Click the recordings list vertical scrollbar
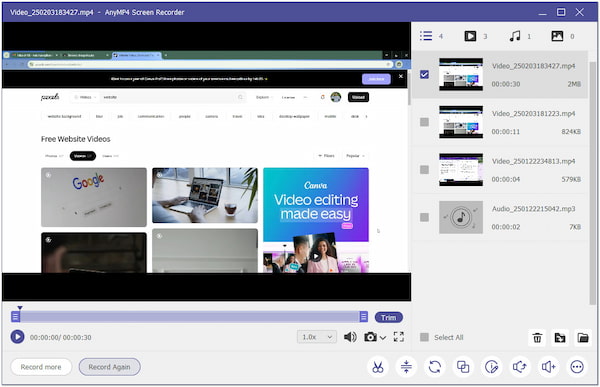The height and width of the screenshot is (387, 600). 593,183
